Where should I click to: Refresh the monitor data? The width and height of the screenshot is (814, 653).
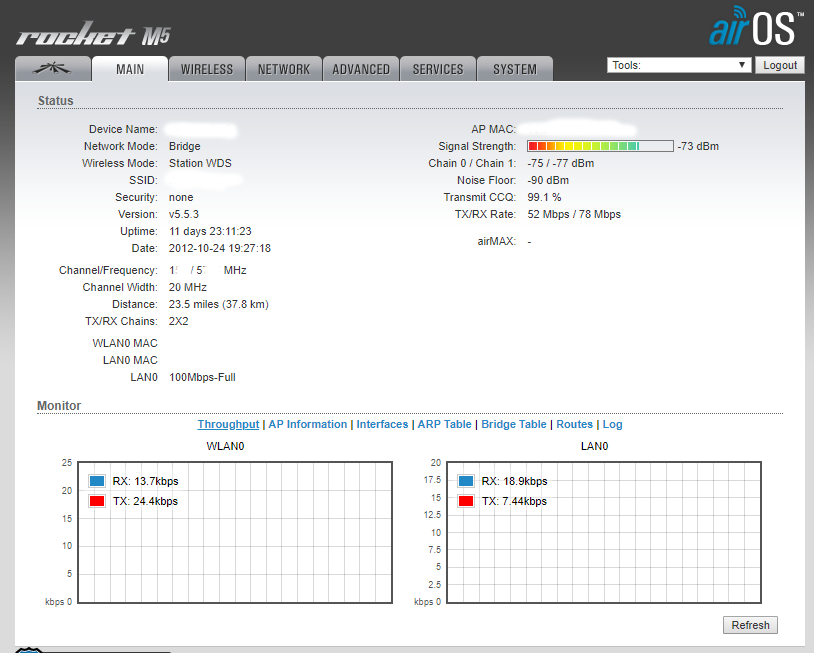(x=750, y=625)
